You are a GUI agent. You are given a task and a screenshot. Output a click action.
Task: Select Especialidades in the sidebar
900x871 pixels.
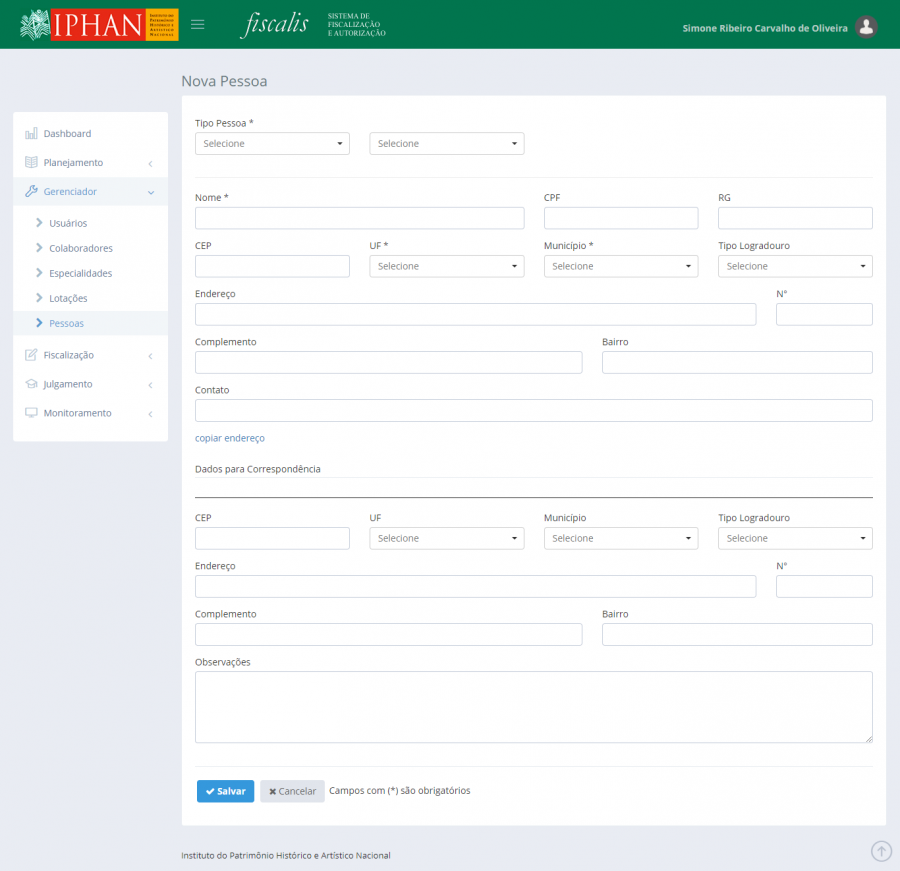pyautogui.click(x=80, y=274)
